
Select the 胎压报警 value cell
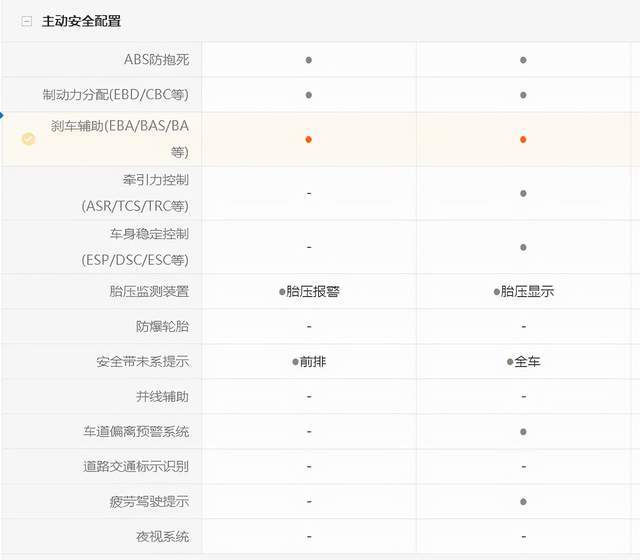coord(309,292)
